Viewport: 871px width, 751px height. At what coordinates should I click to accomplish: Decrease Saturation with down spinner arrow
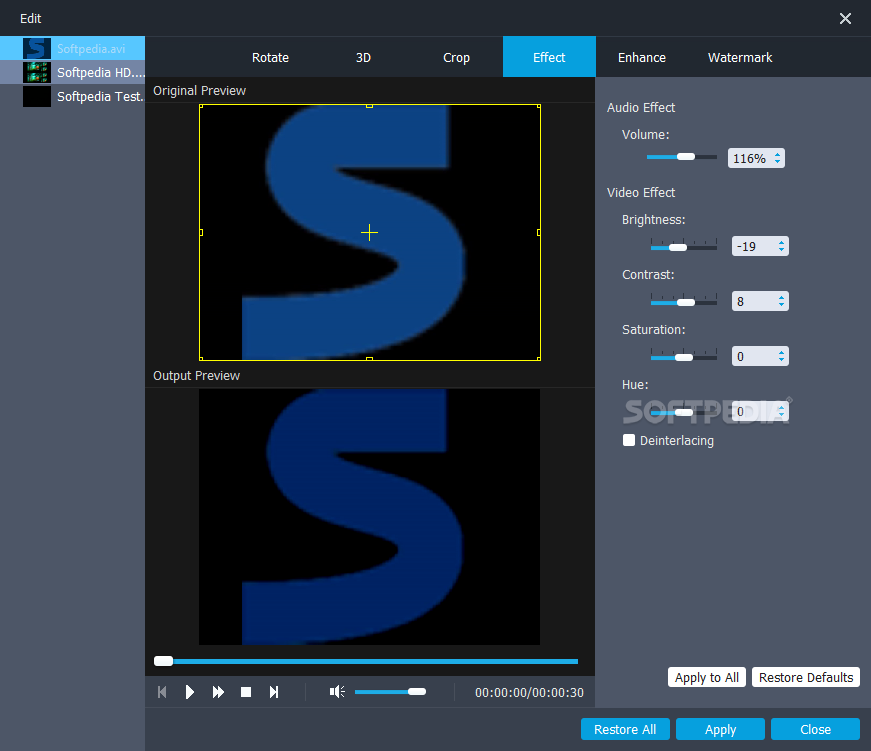[x=781, y=361]
